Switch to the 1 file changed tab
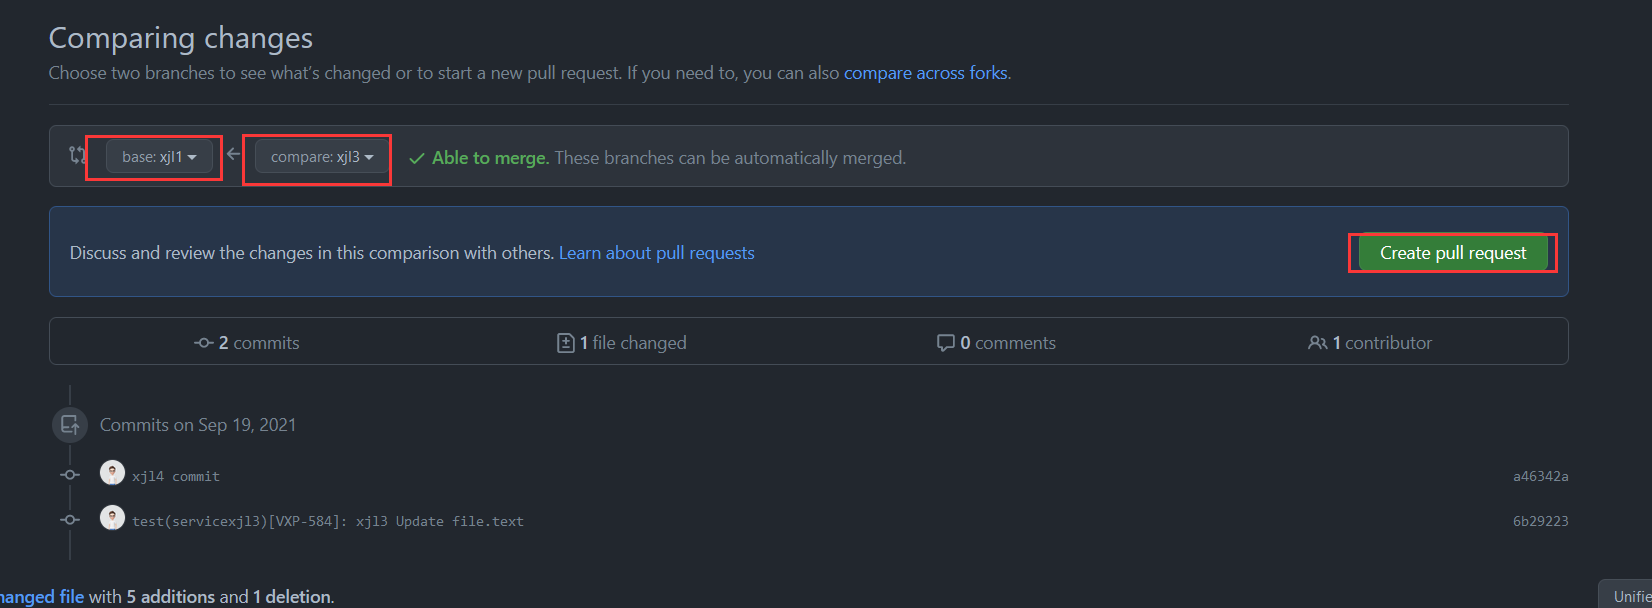Viewport: 1652px width, 608px height. [622, 343]
